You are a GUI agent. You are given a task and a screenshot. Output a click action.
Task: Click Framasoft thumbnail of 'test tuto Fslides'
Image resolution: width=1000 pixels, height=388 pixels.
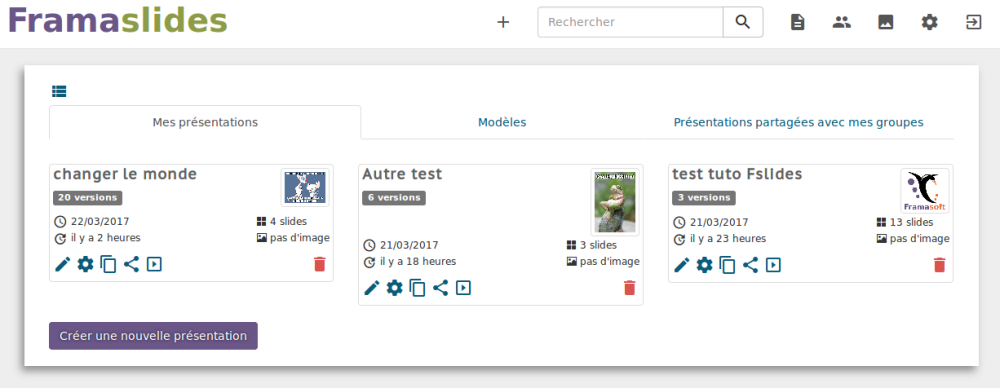click(925, 191)
